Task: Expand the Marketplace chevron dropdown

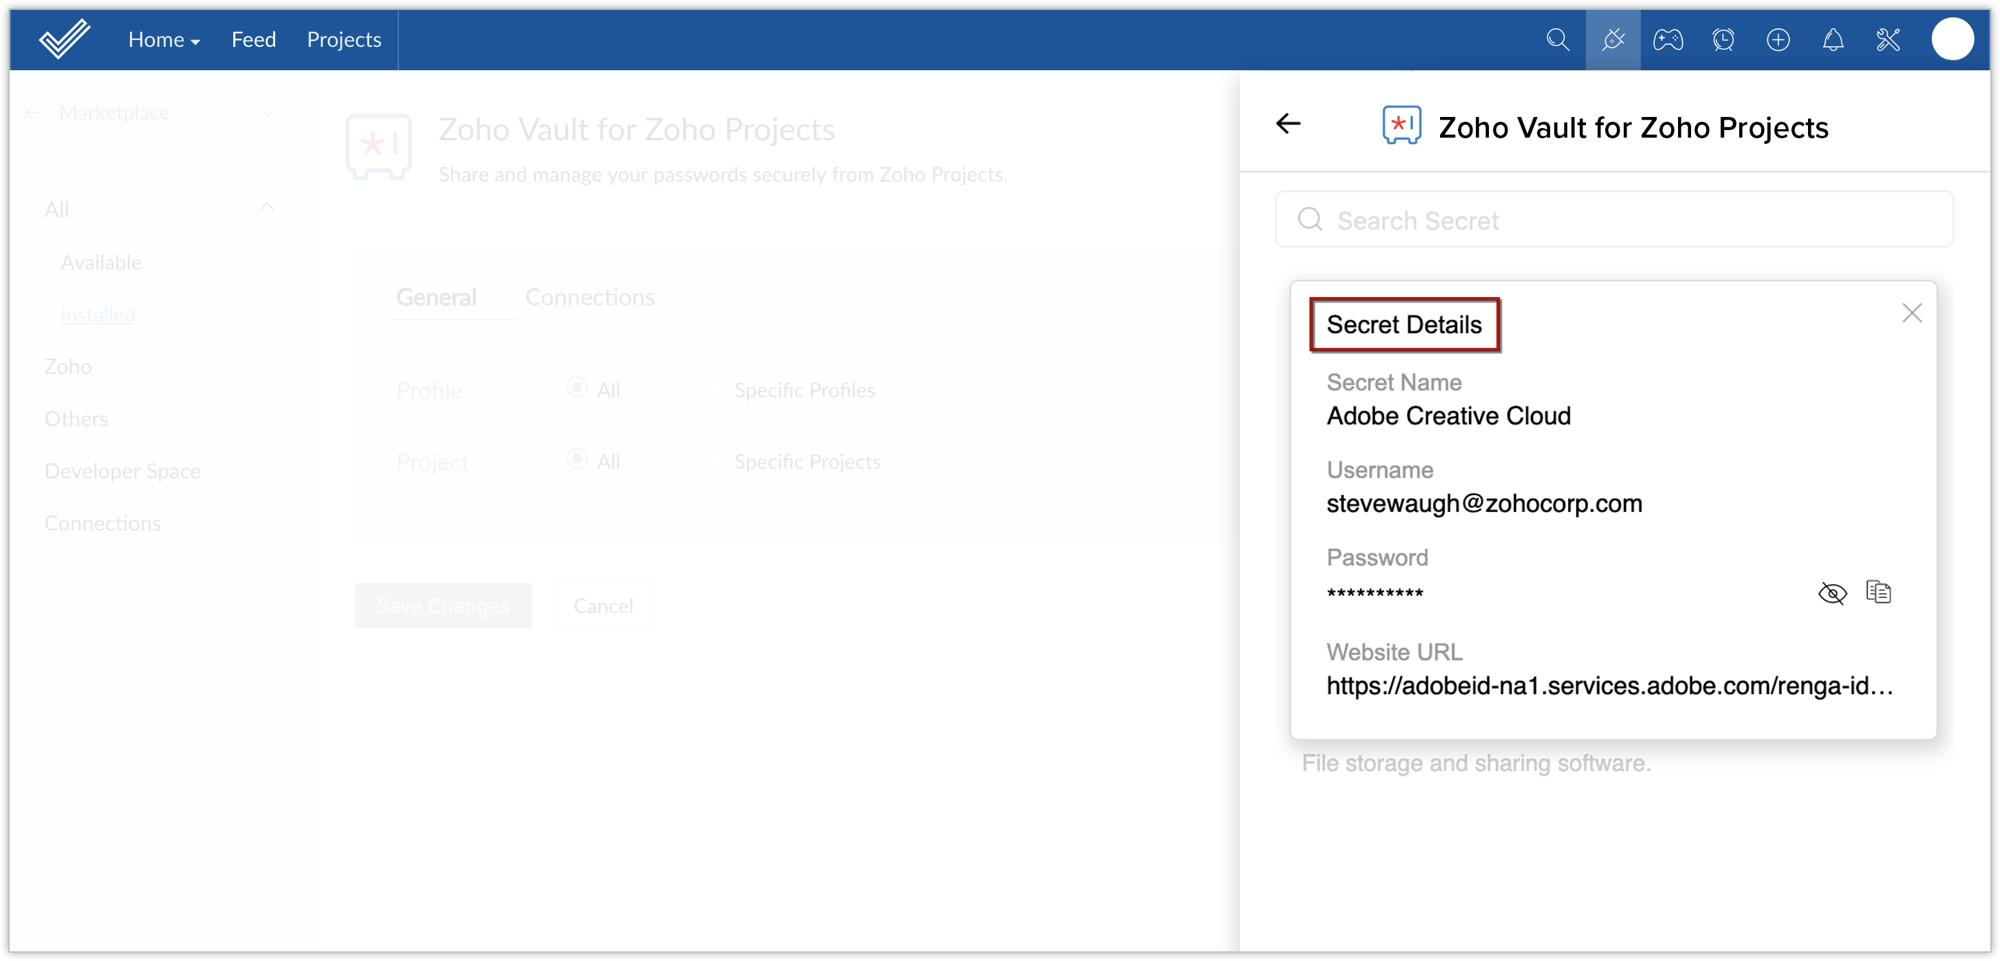Action: (268, 113)
